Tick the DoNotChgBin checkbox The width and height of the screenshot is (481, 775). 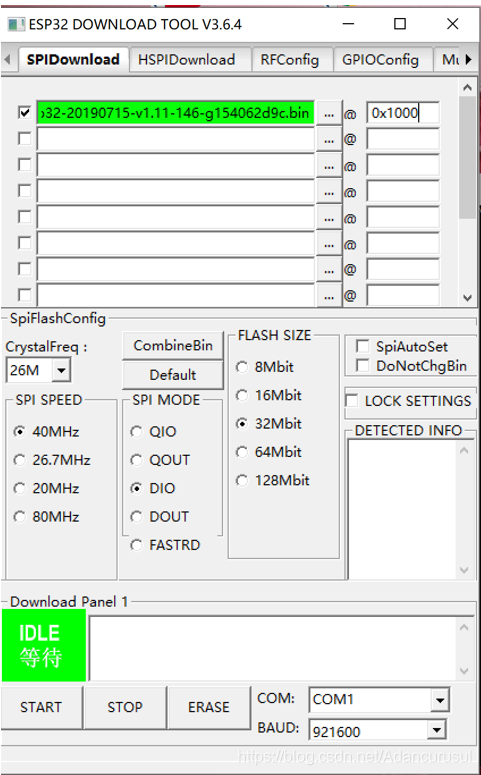tap(362, 365)
